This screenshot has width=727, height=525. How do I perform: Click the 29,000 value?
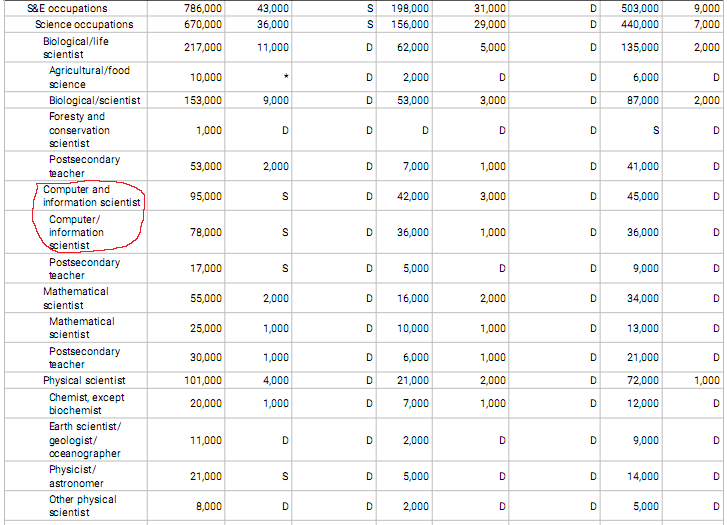(490, 24)
